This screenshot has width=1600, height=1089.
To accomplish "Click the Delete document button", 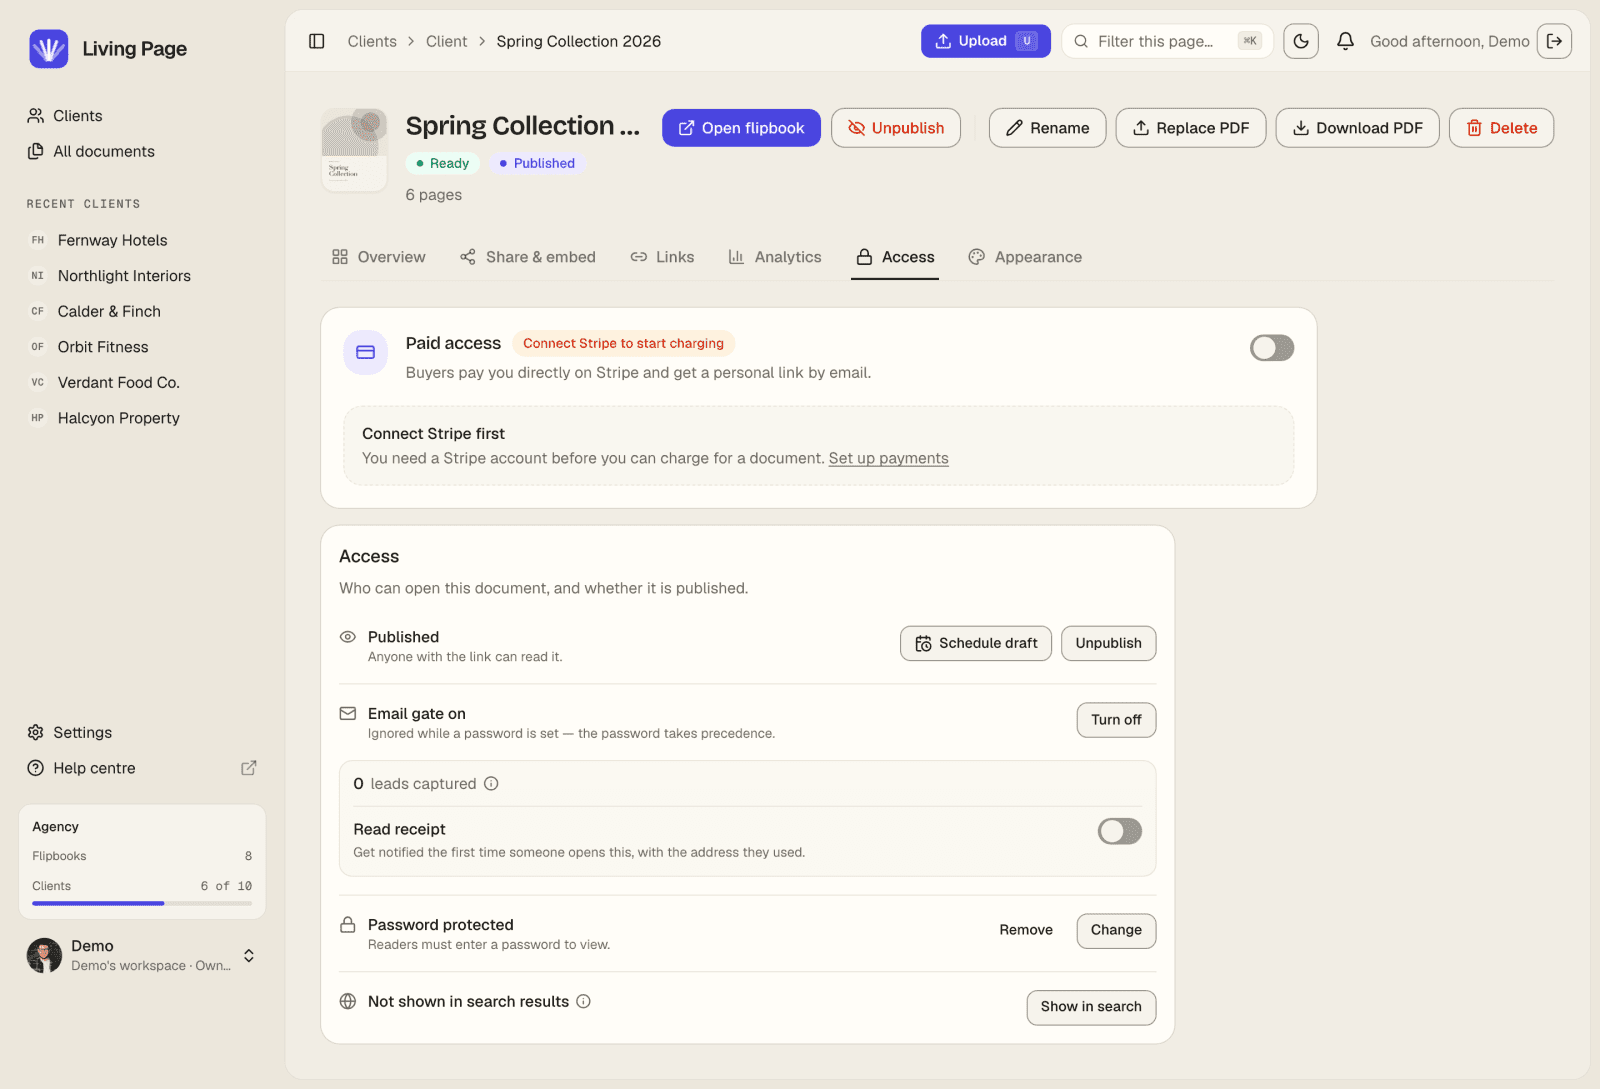I will click(x=1501, y=128).
